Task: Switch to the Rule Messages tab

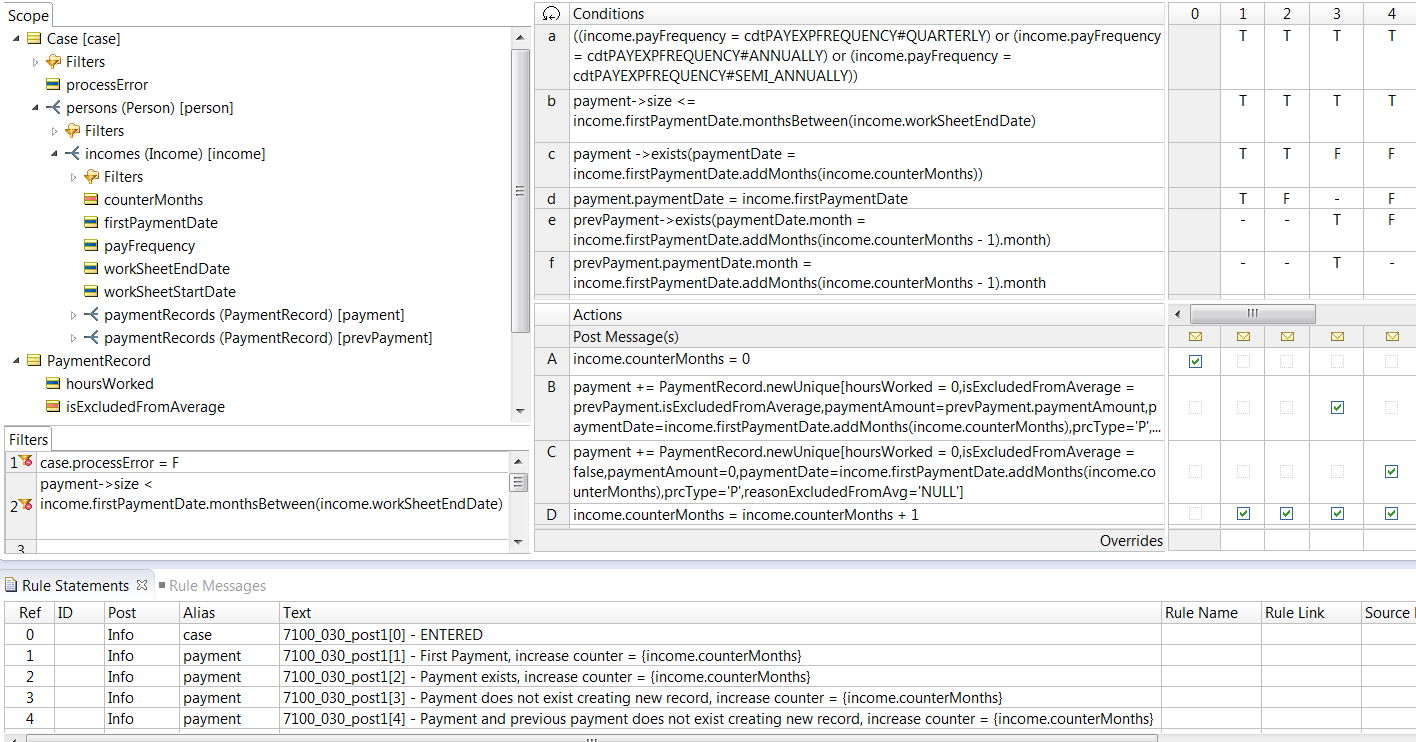Action: [217, 586]
